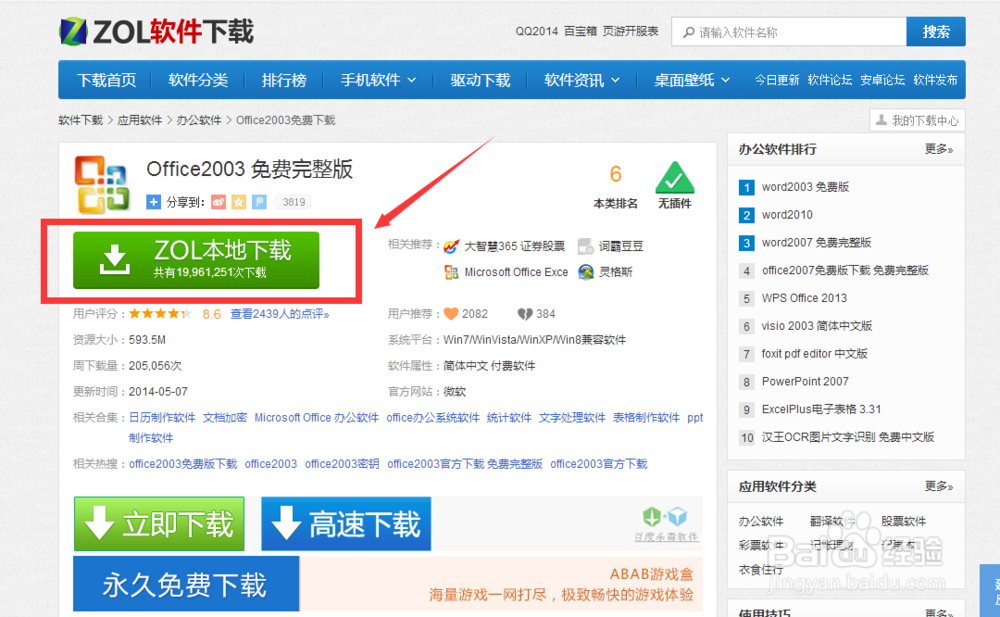Viewport: 1000px width, 617px height.
Task: Open office2003免费版下载 hot link
Action: [183, 464]
